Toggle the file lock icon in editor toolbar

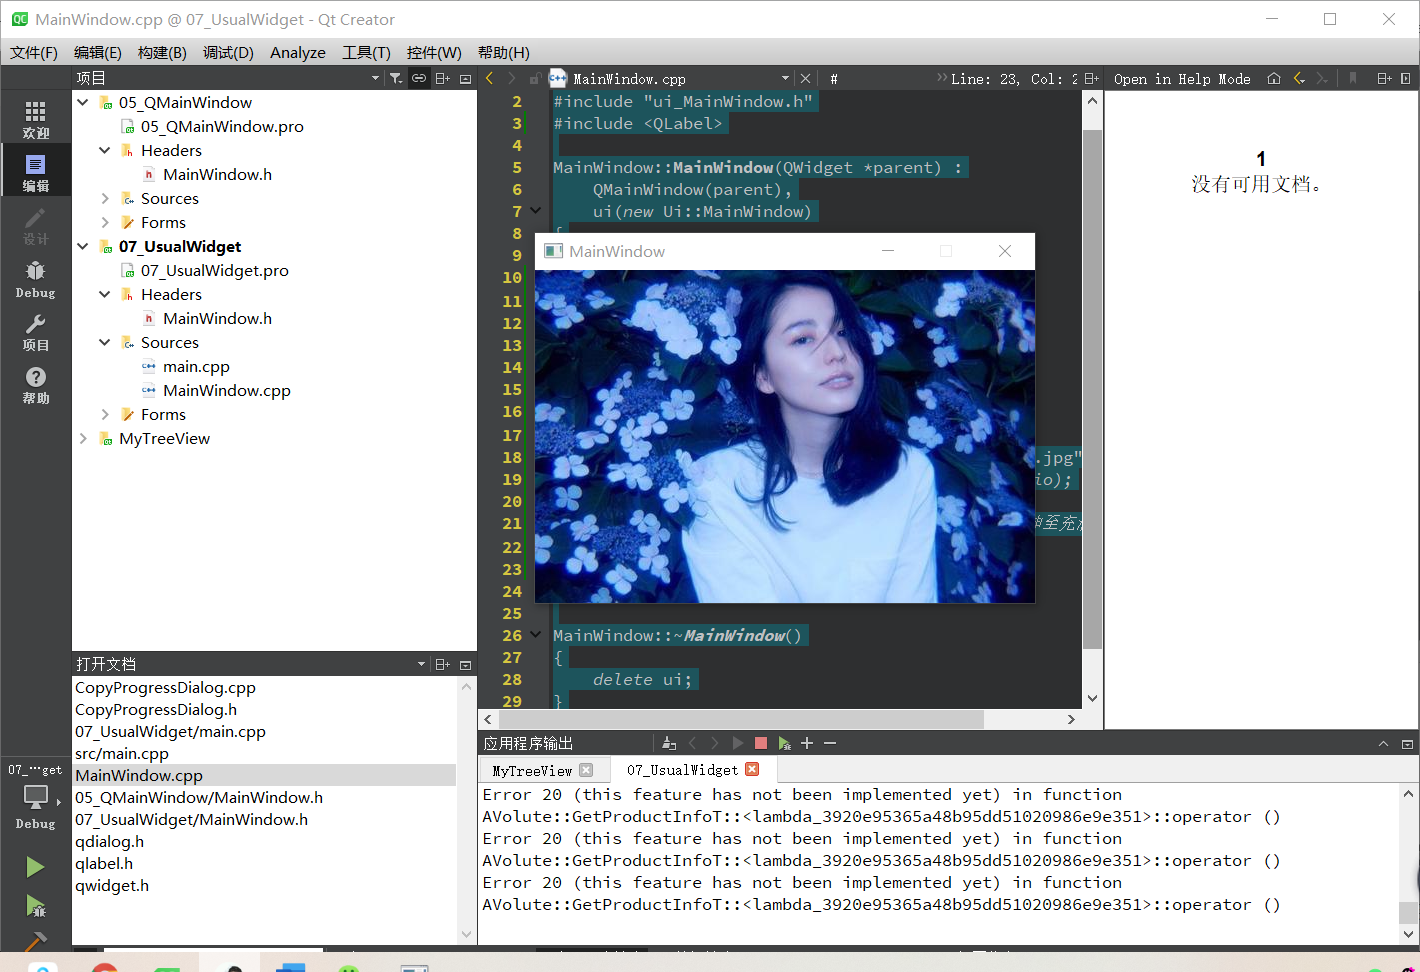(534, 78)
